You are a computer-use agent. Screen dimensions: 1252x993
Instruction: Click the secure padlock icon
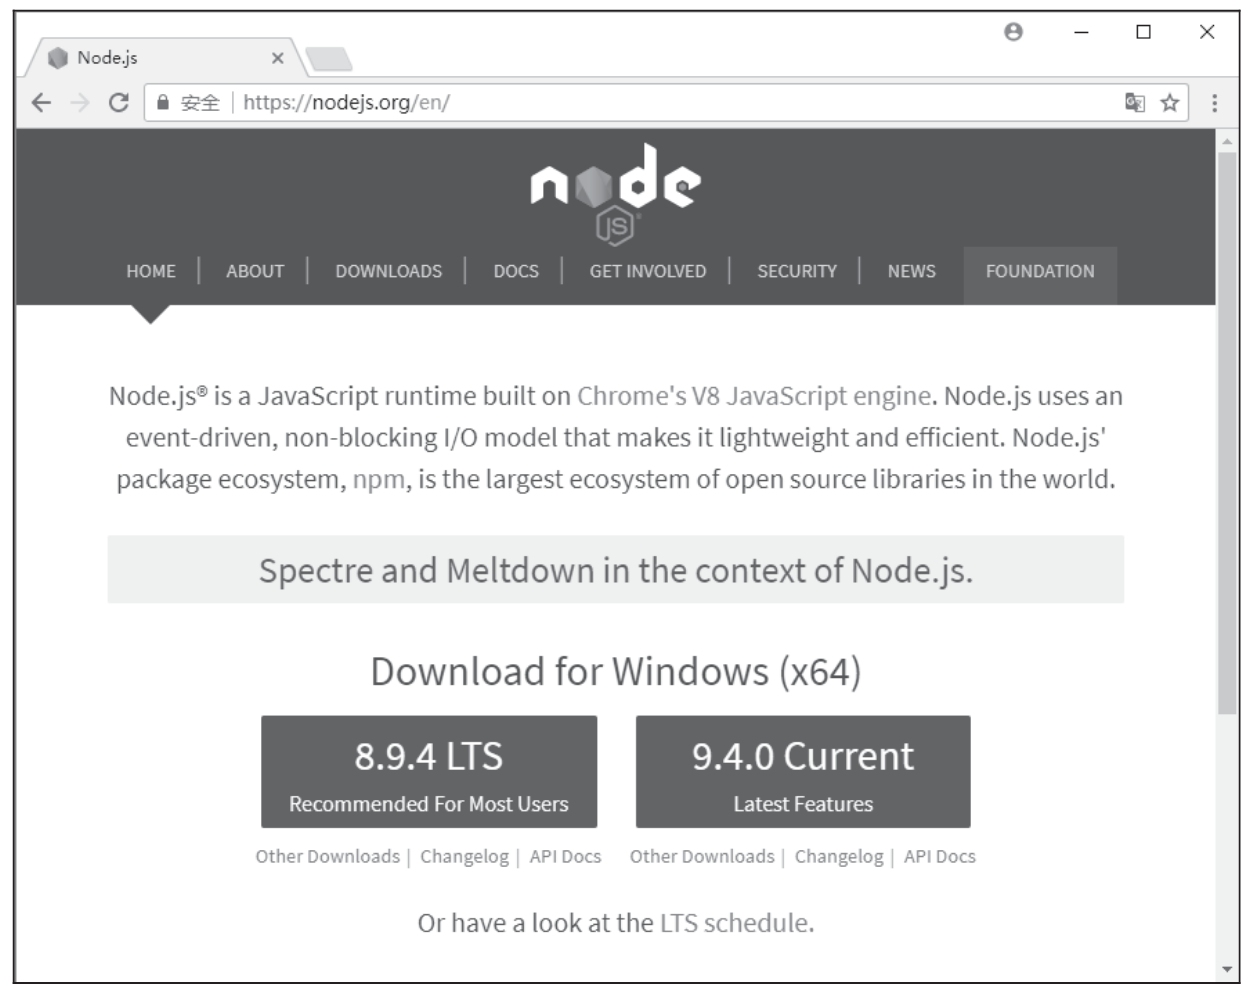point(163,102)
